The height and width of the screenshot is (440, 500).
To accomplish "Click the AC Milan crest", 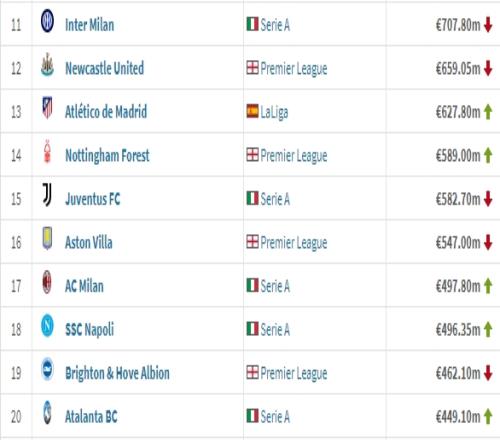I will (47, 282).
